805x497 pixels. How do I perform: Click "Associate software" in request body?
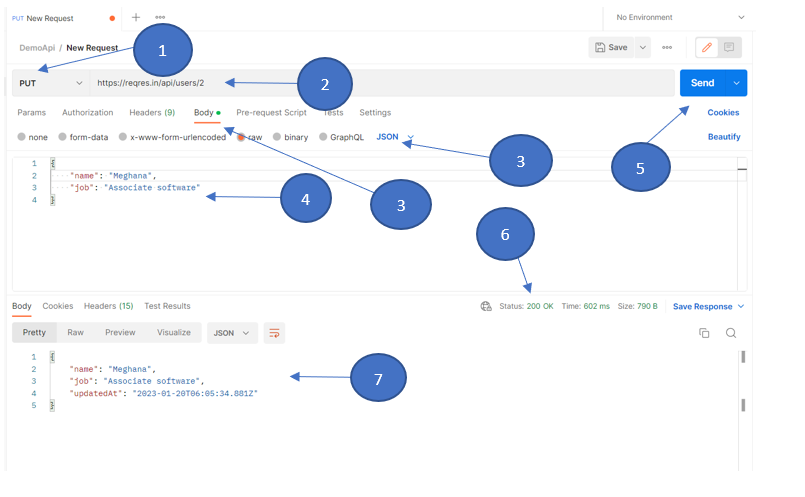[152, 188]
